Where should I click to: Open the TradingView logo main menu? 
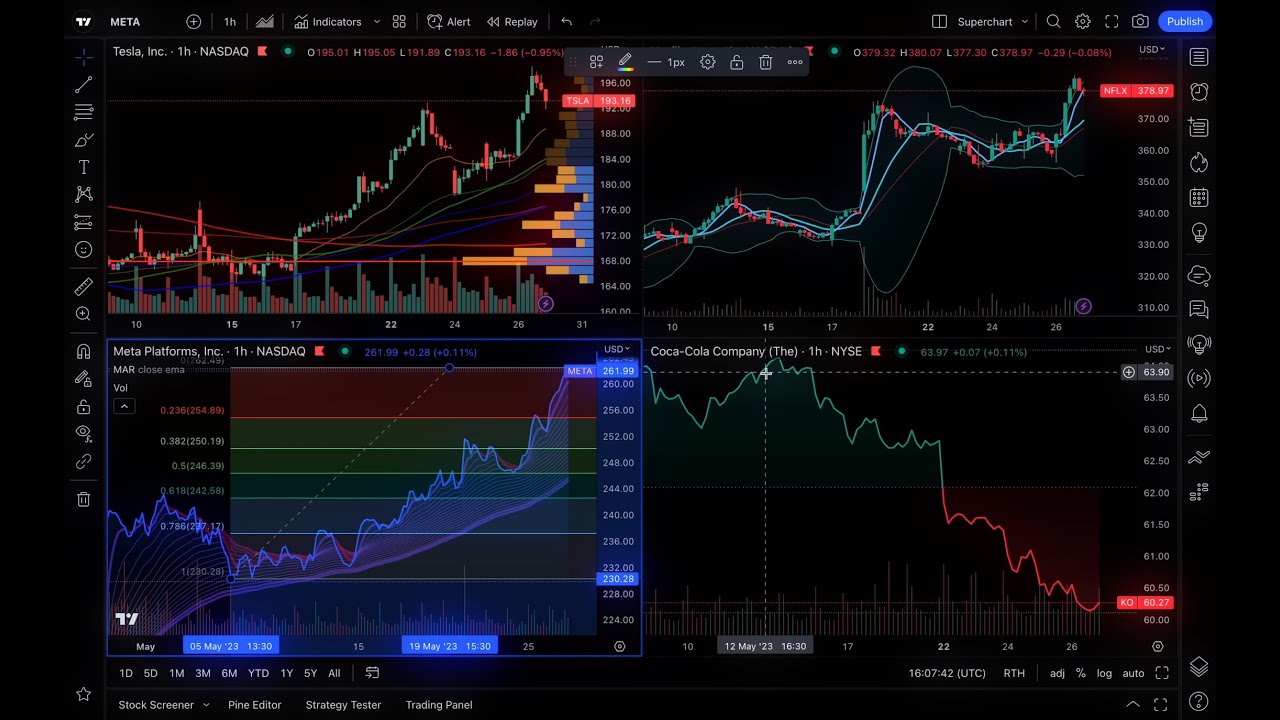point(84,21)
